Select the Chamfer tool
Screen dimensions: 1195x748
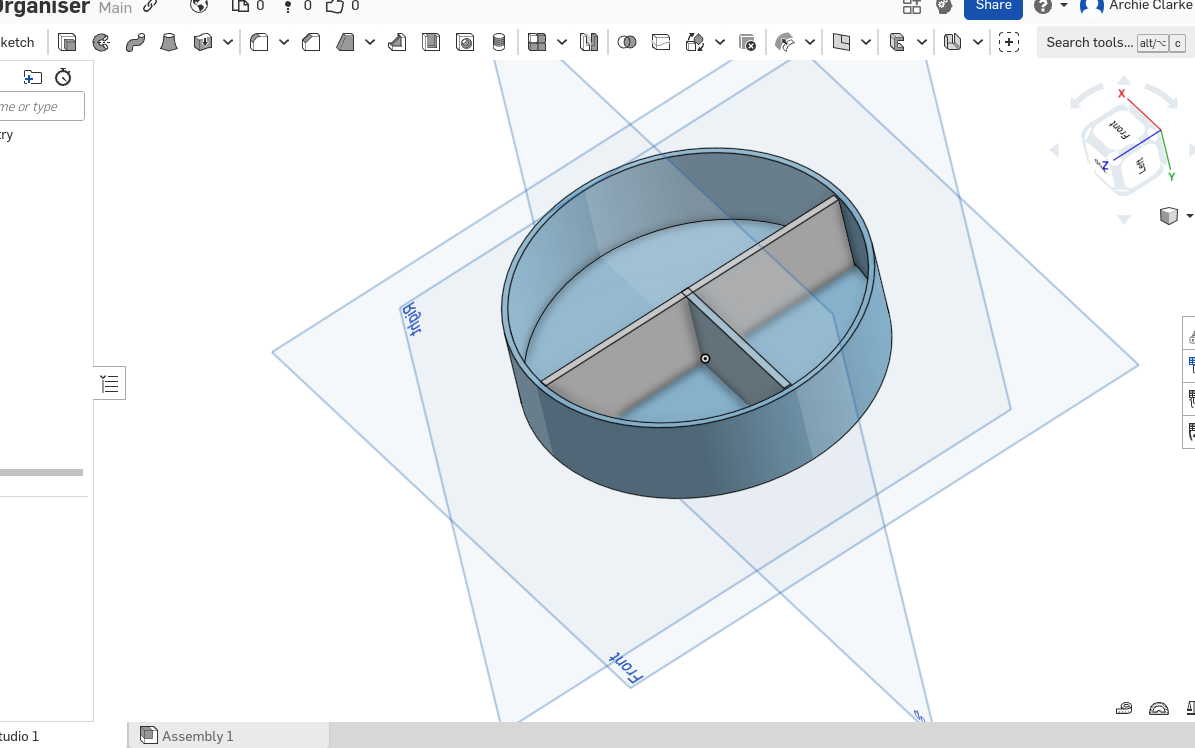[311, 42]
